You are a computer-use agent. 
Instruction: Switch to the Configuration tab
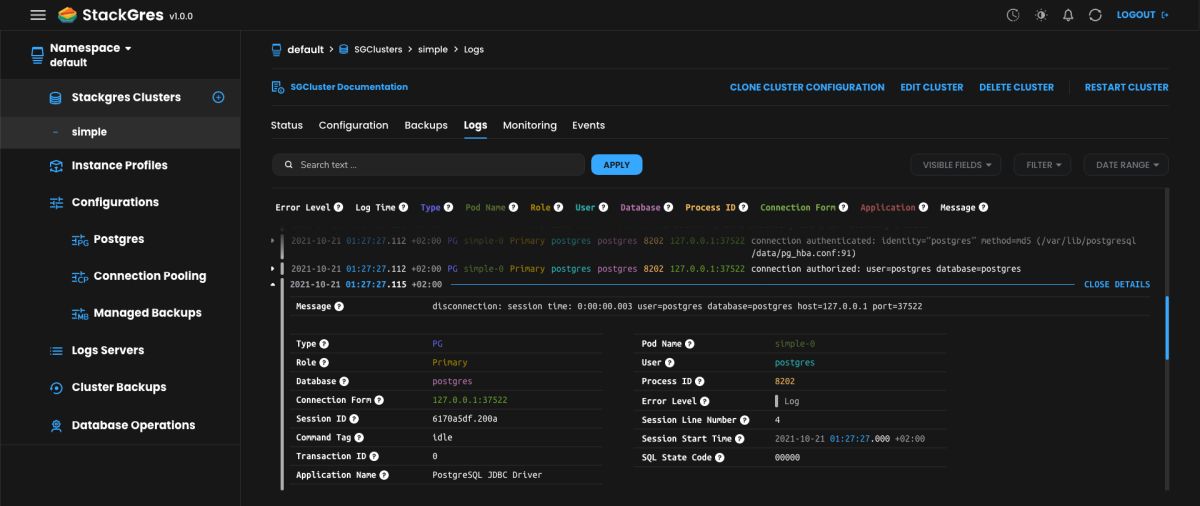353,125
